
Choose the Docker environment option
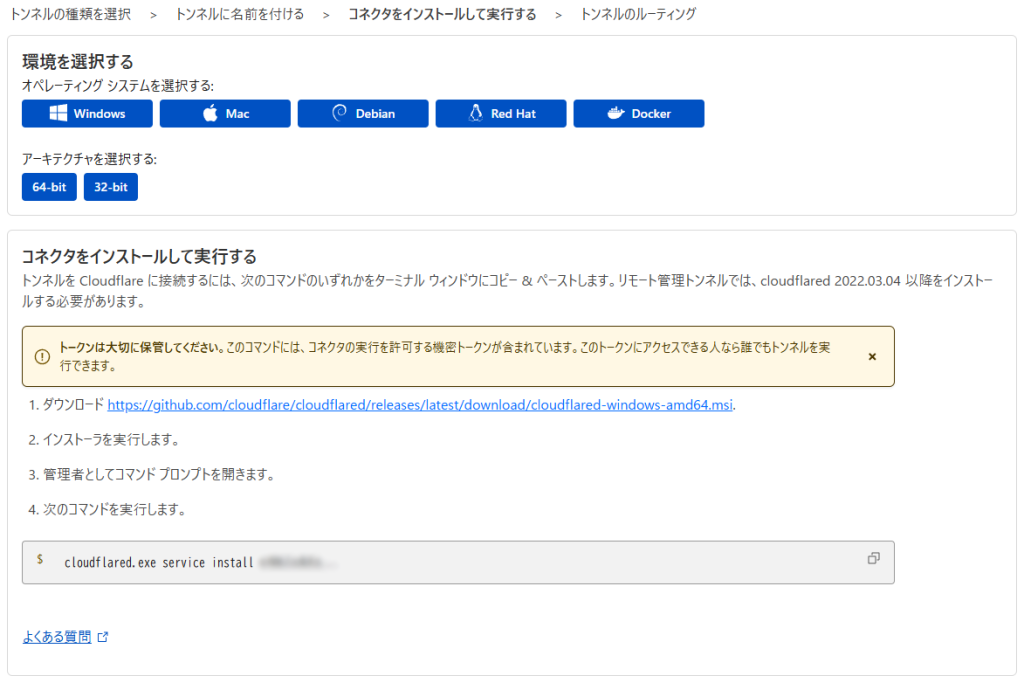point(639,114)
